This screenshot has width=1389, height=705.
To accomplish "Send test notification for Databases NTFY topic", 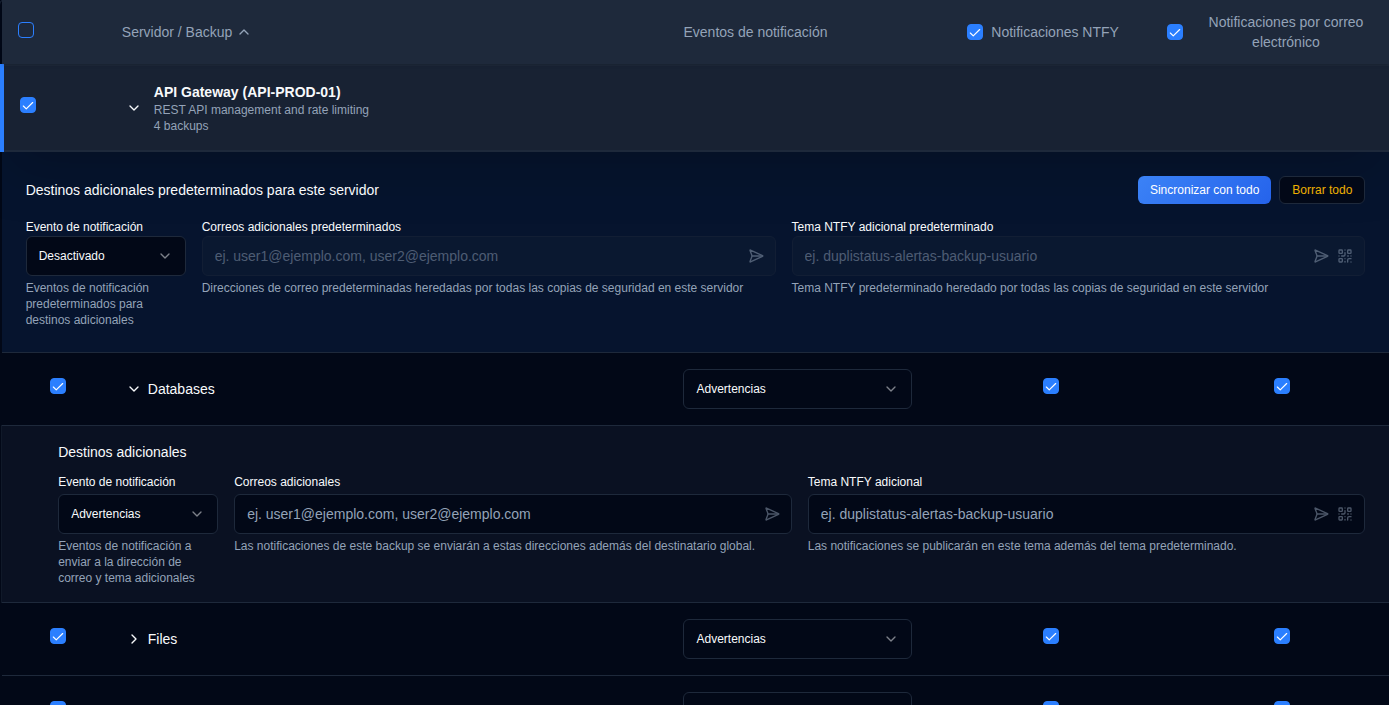I will 1320,513.
